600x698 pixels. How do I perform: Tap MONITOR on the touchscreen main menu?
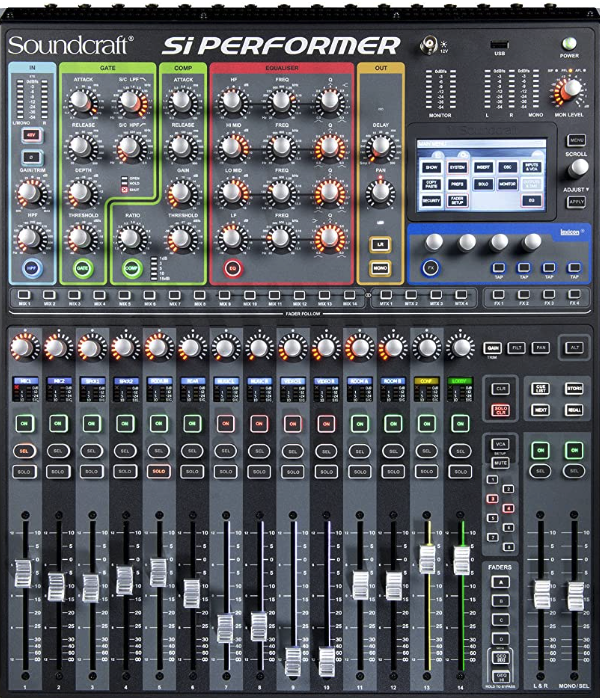[507, 184]
